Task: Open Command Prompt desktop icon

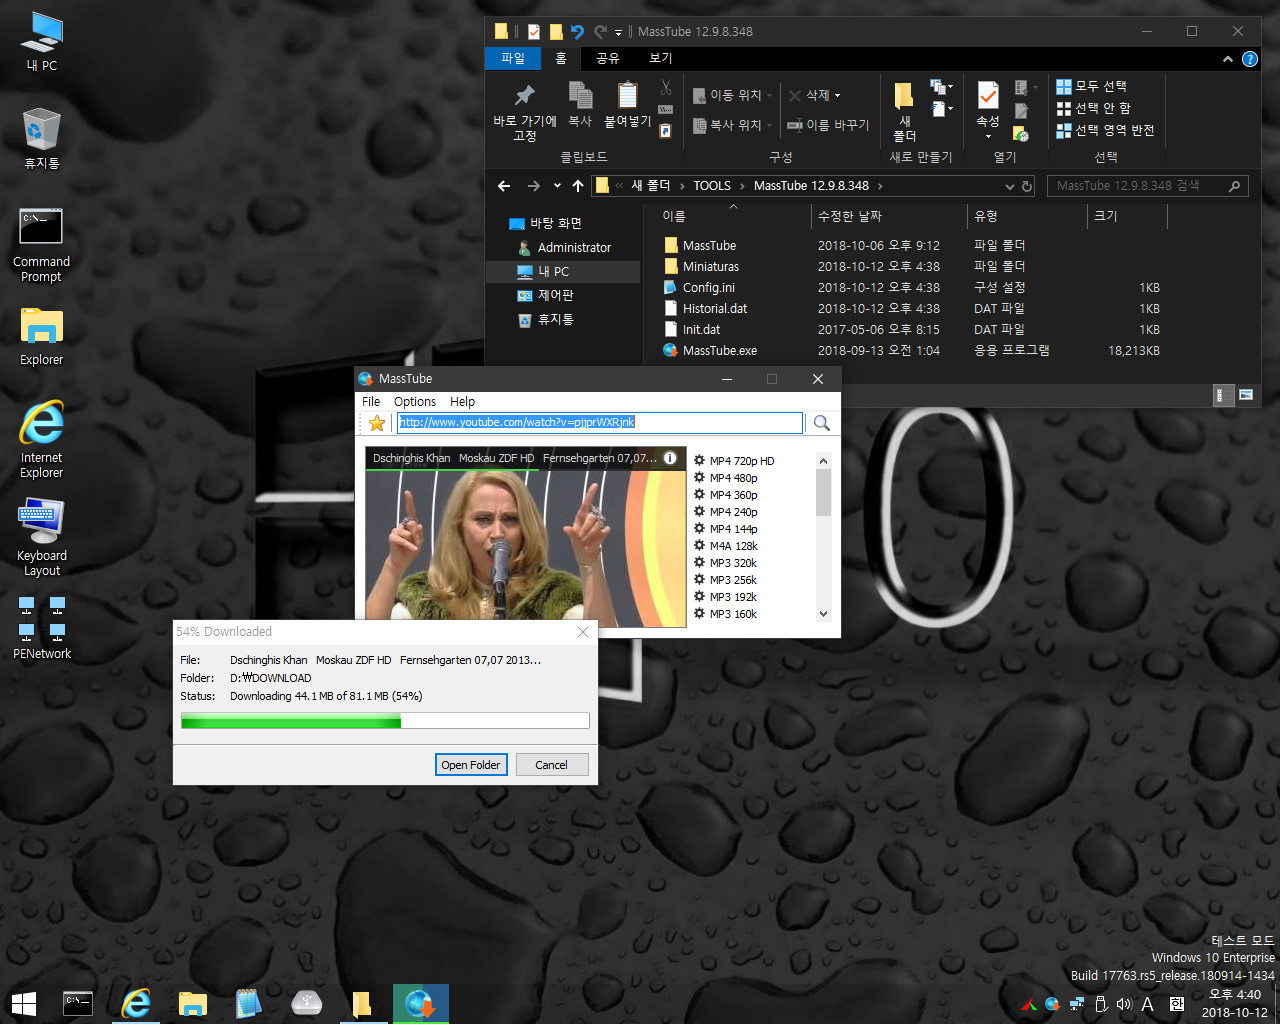Action: point(41,245)
